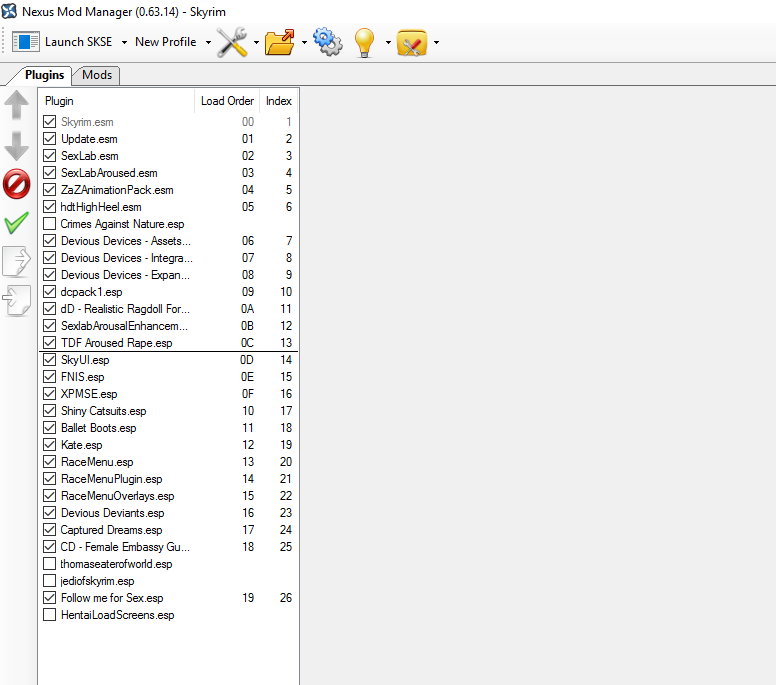Select the Devious Devices - Integra plugin

127,258
